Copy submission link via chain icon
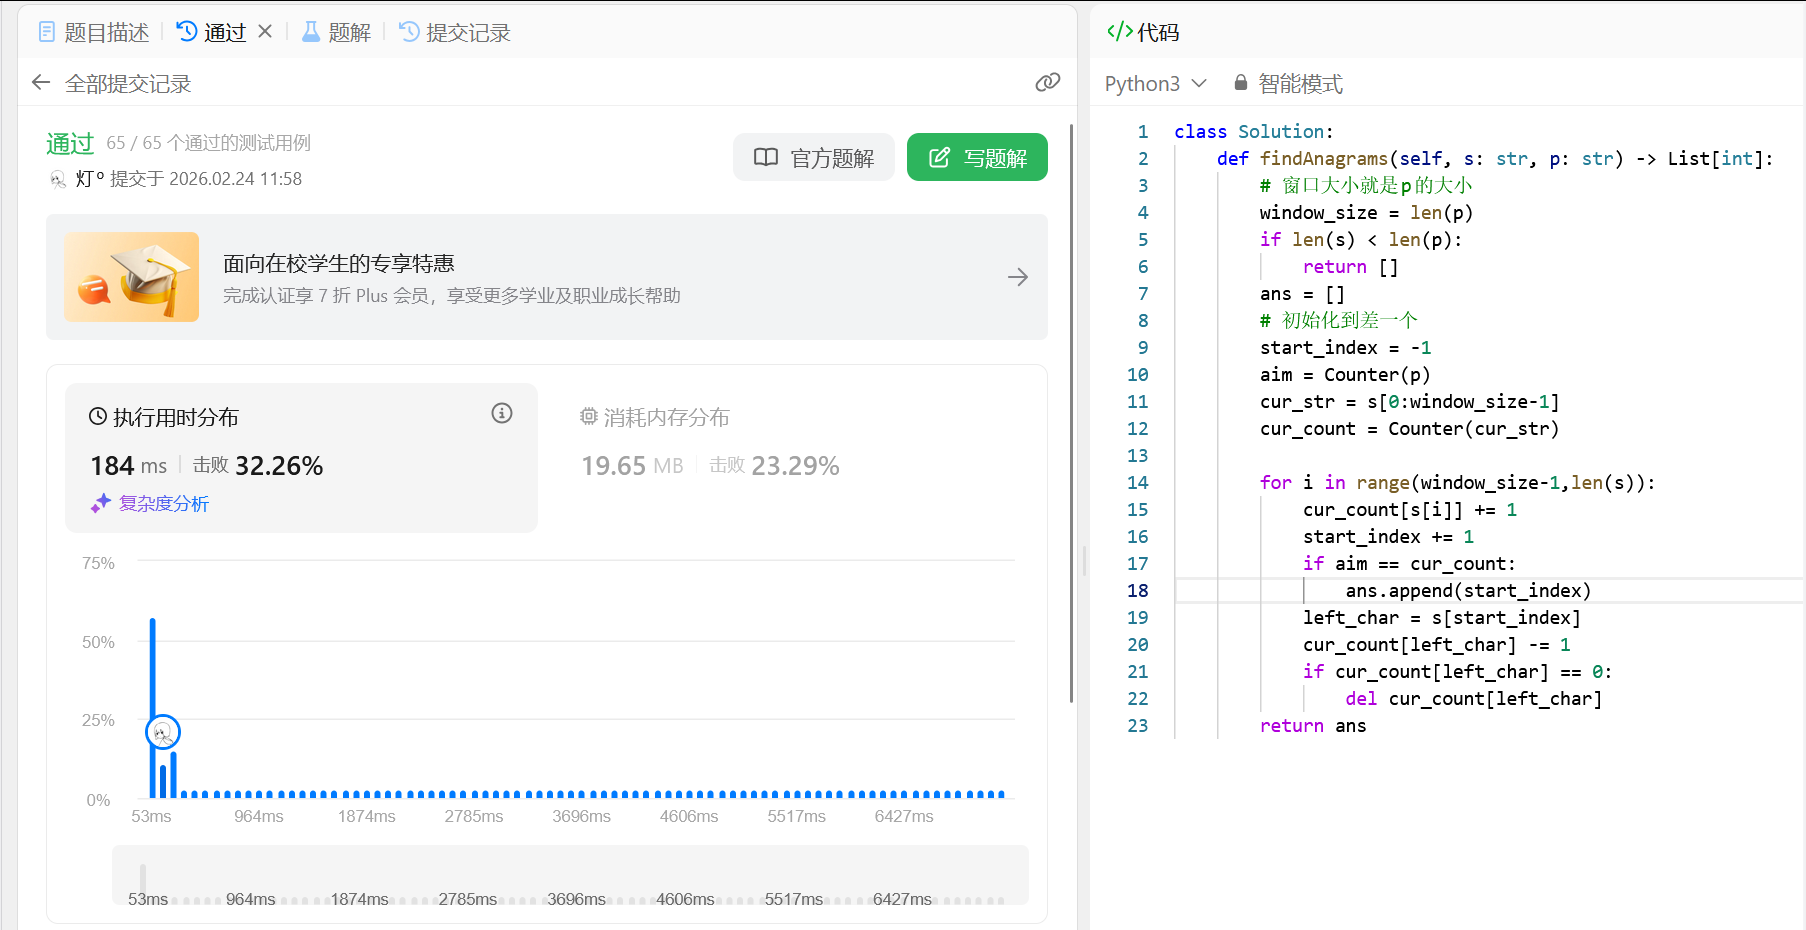The height and width of the screenshot is (930, 1806). coord(1047,83)
